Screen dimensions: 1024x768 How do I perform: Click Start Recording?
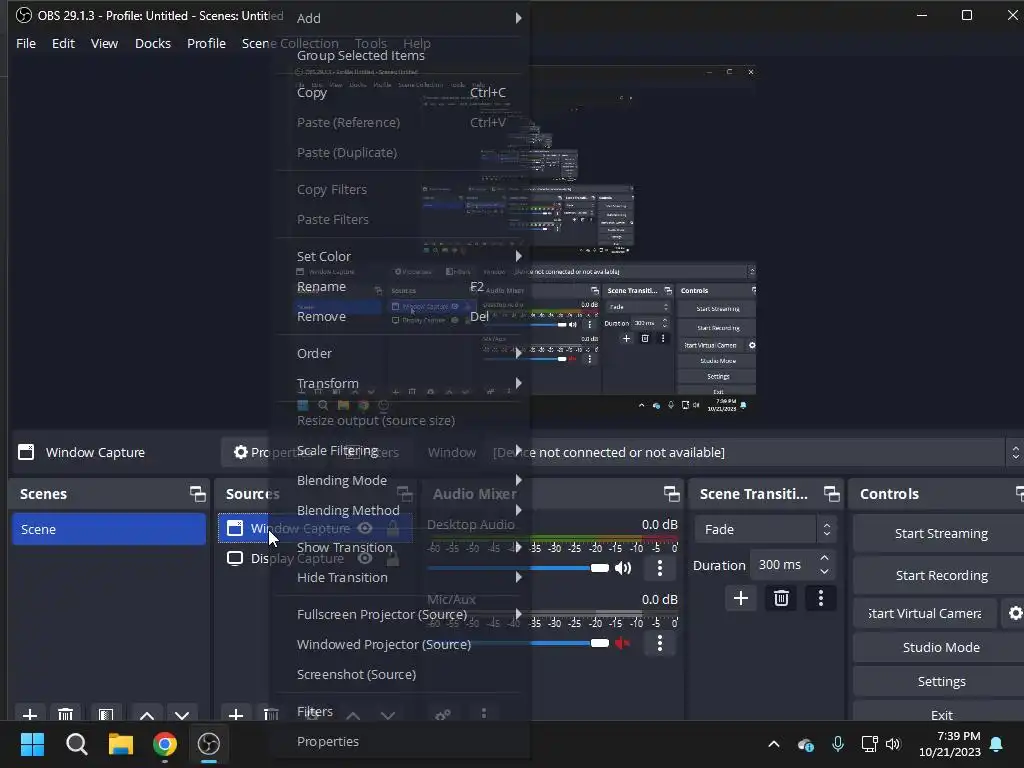pyautogui.click(x=940, y=575)
